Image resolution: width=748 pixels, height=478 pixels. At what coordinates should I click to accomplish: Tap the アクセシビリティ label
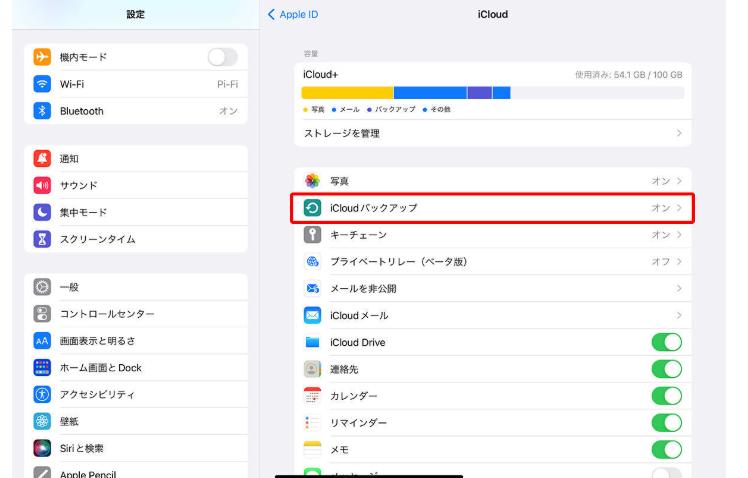click(x=97, y=394)
